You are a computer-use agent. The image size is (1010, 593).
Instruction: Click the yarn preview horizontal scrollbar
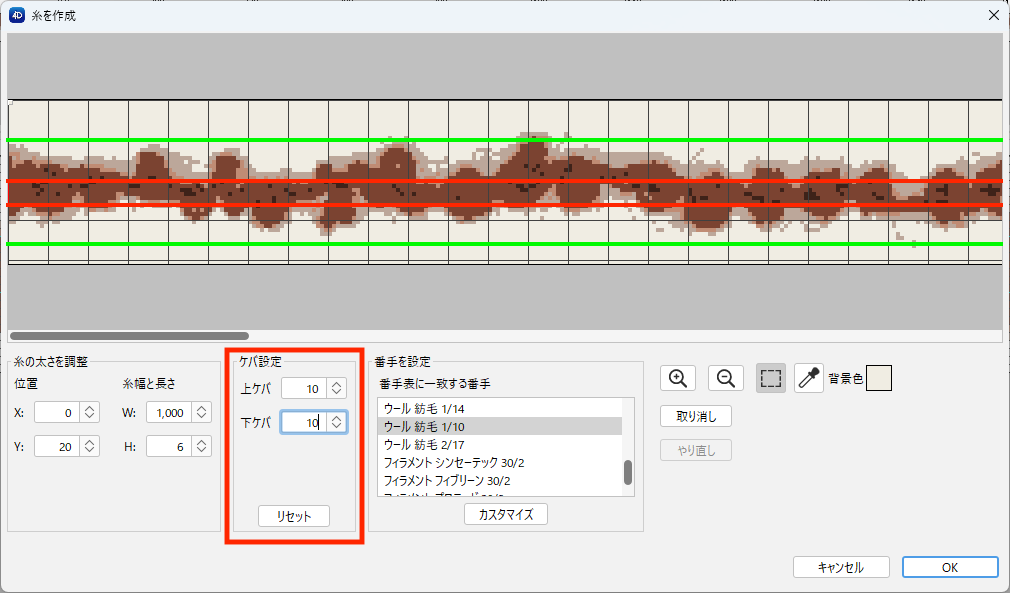[x=129, y=336]
